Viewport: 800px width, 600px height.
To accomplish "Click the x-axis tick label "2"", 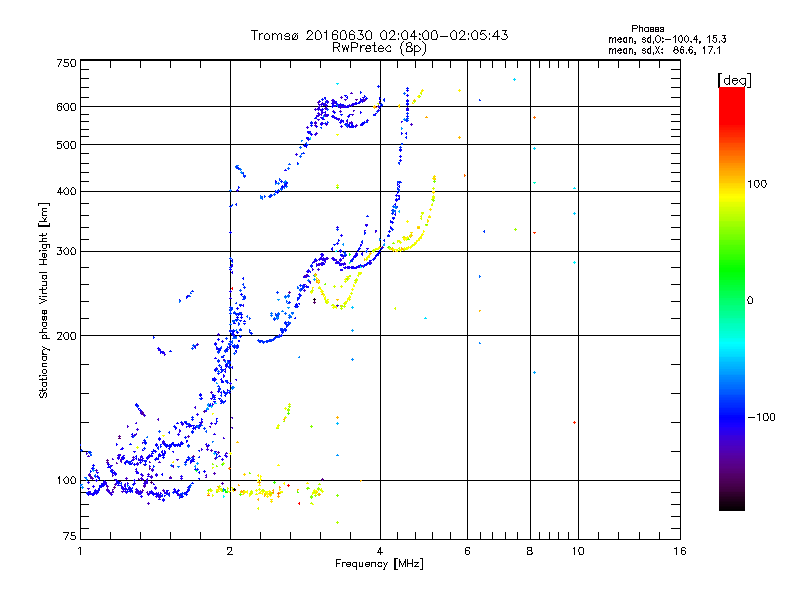I will (230, 551).
